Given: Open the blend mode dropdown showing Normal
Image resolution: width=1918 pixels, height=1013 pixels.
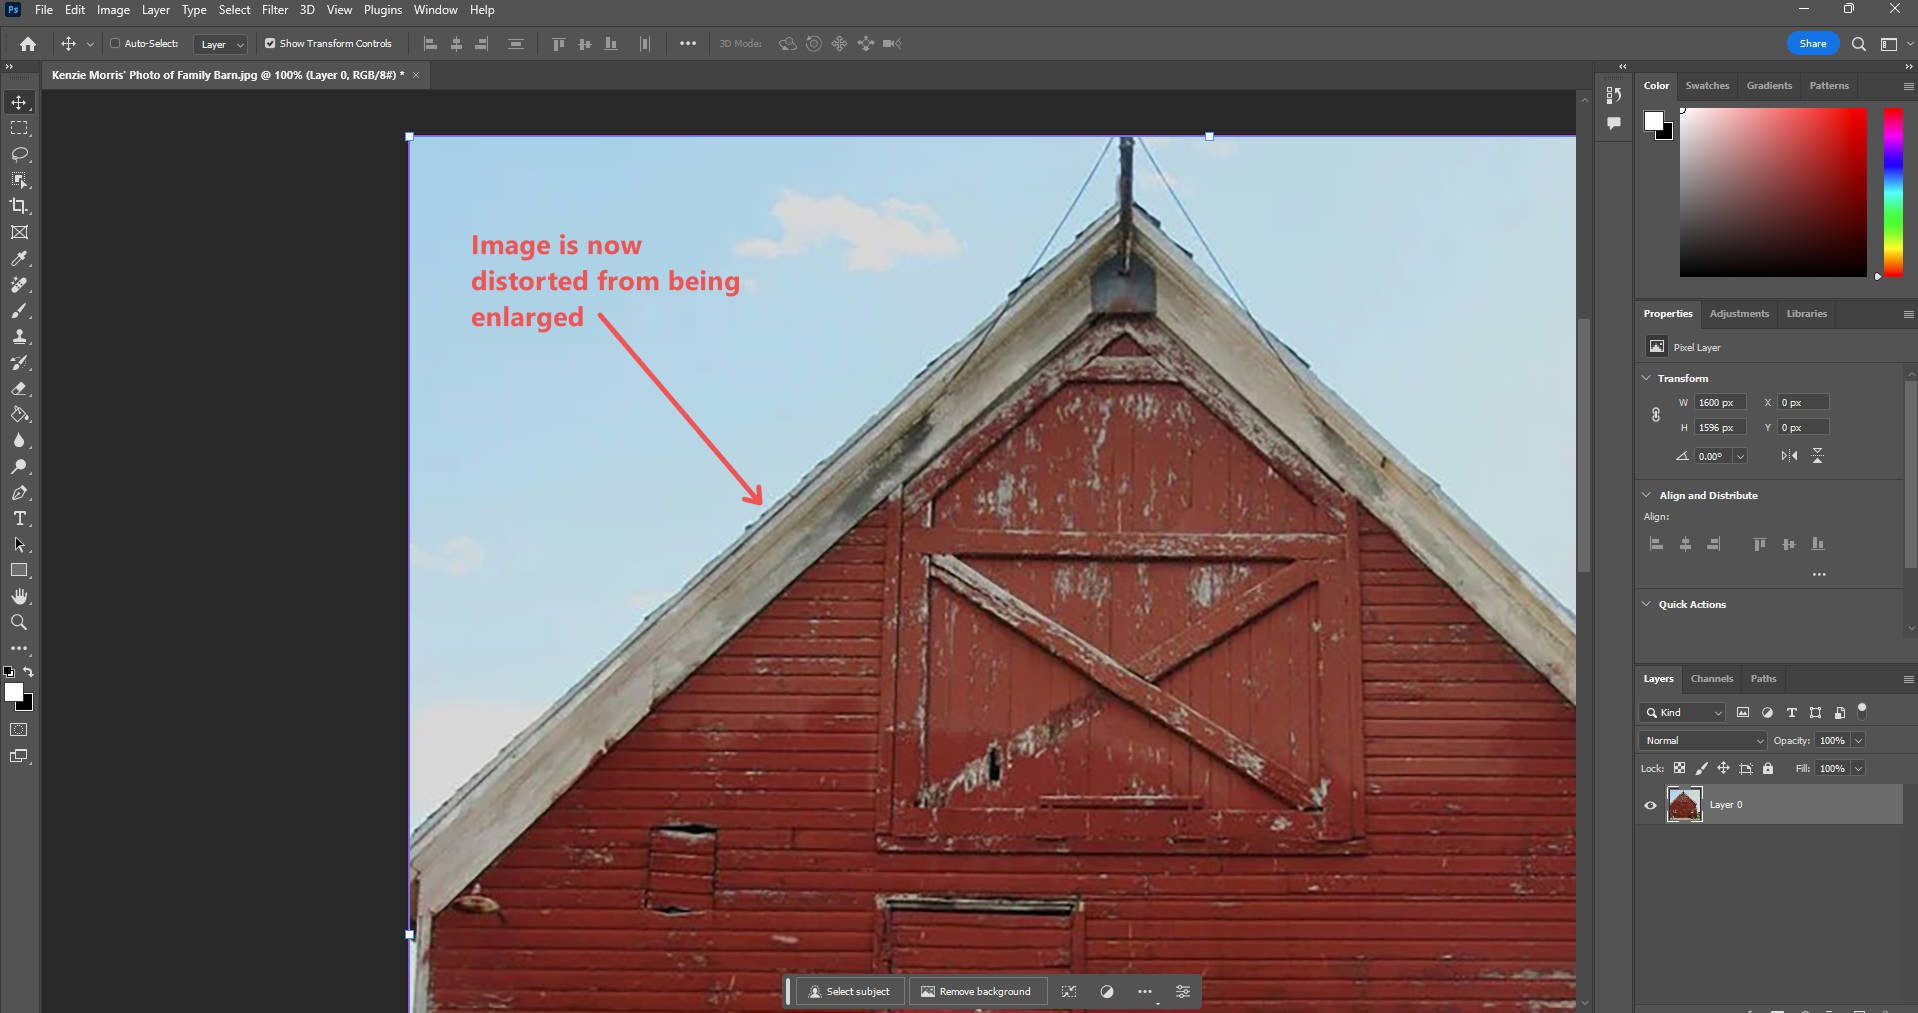Looking at the screenshot, I should click(1701, 740).
